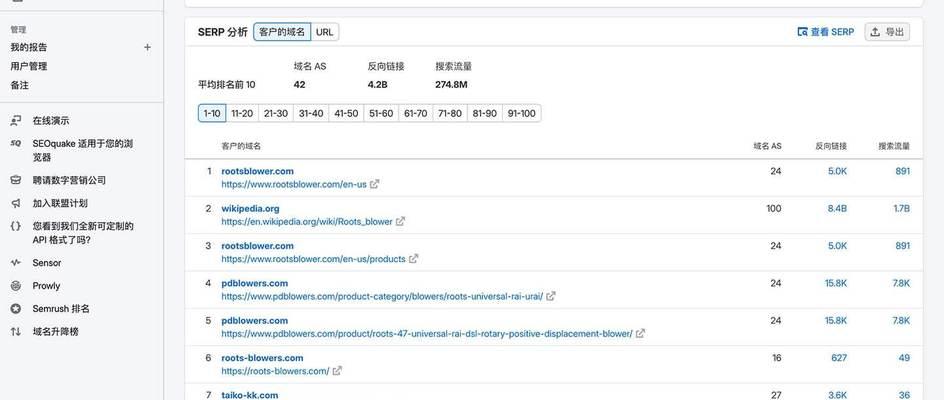The width and height of the screenshot is (944, 400).
Task: Open external link icon for rootsblower.com/en-us/products
Action: (x=413, y=259)
